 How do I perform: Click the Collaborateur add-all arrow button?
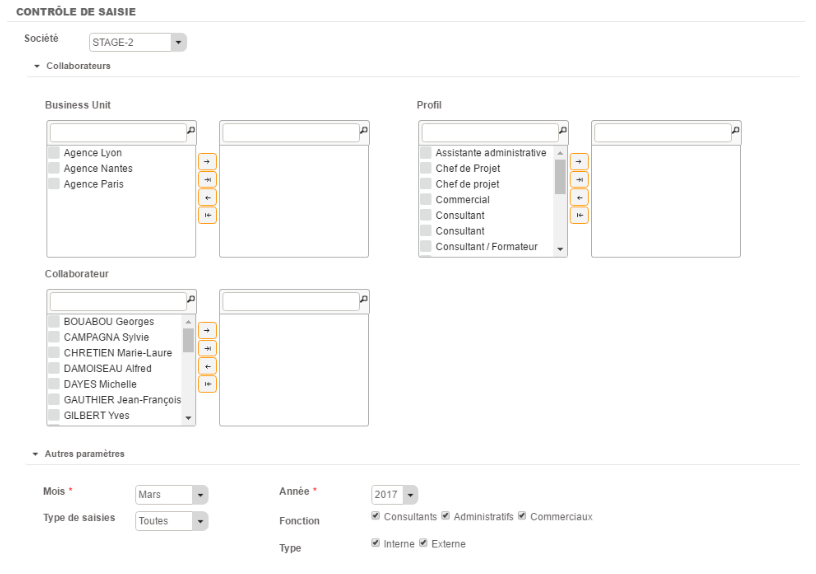[x=207, y=348]
